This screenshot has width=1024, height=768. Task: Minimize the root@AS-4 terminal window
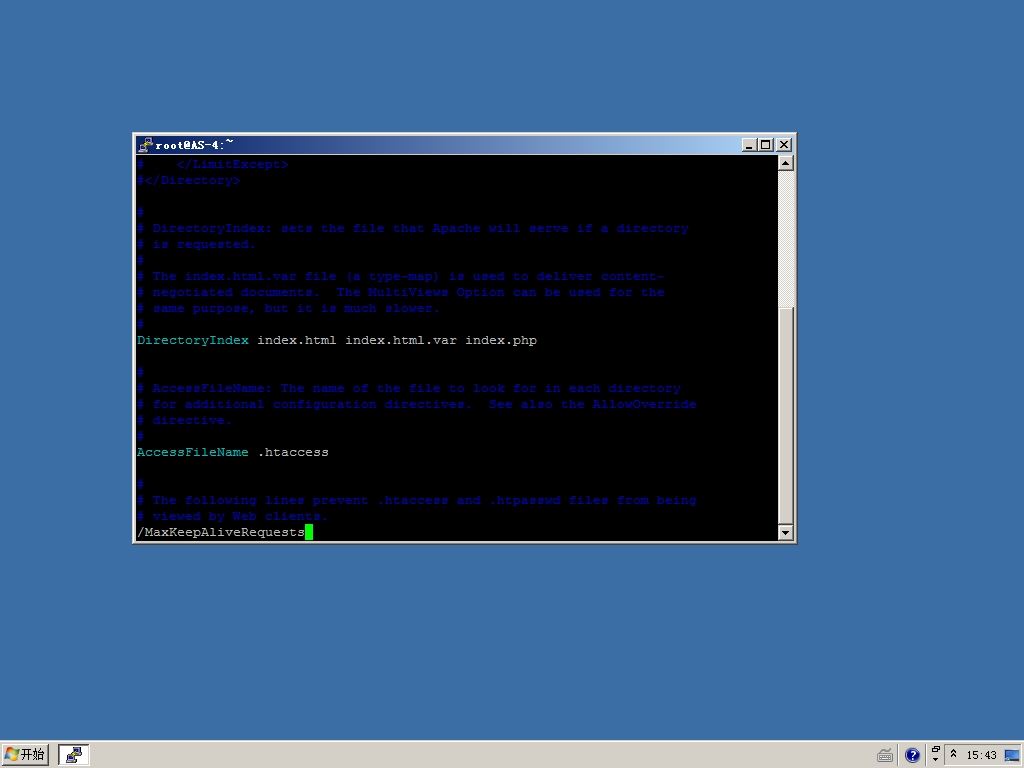(749, 145)
